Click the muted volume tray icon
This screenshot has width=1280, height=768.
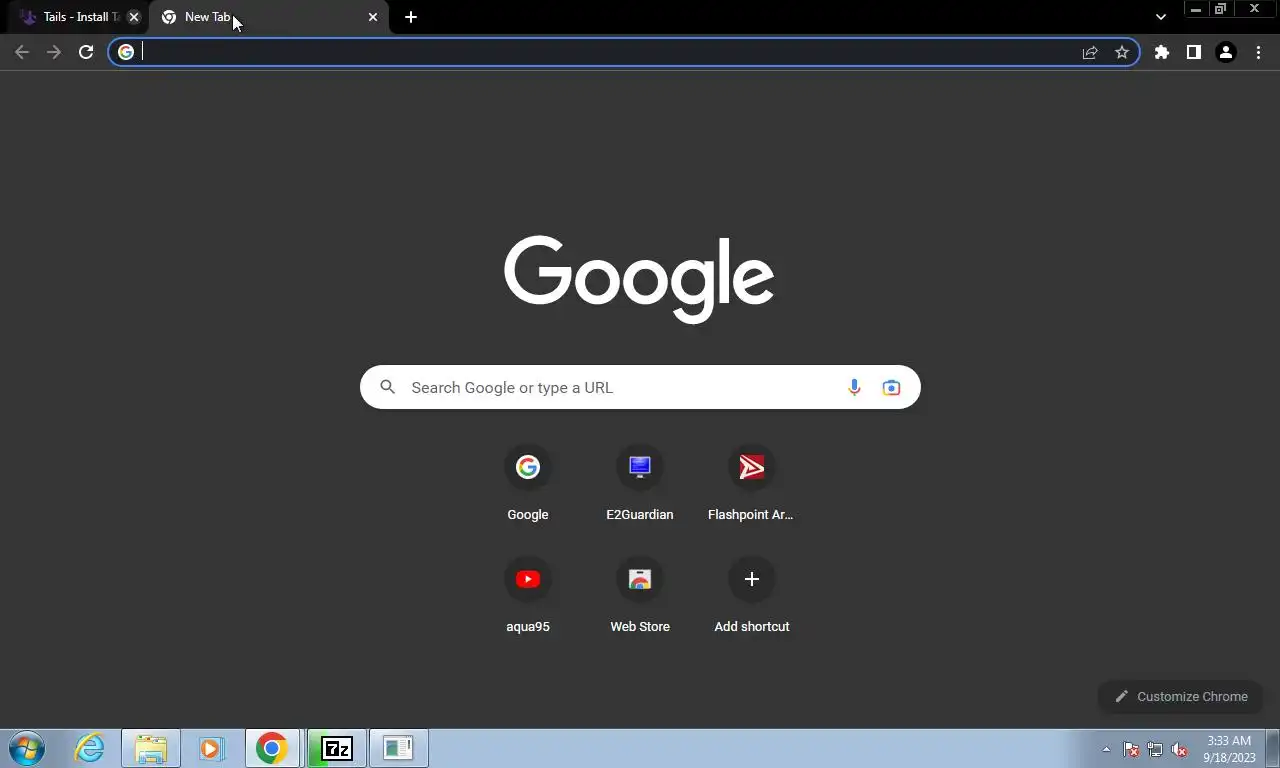coord(1179,749)
